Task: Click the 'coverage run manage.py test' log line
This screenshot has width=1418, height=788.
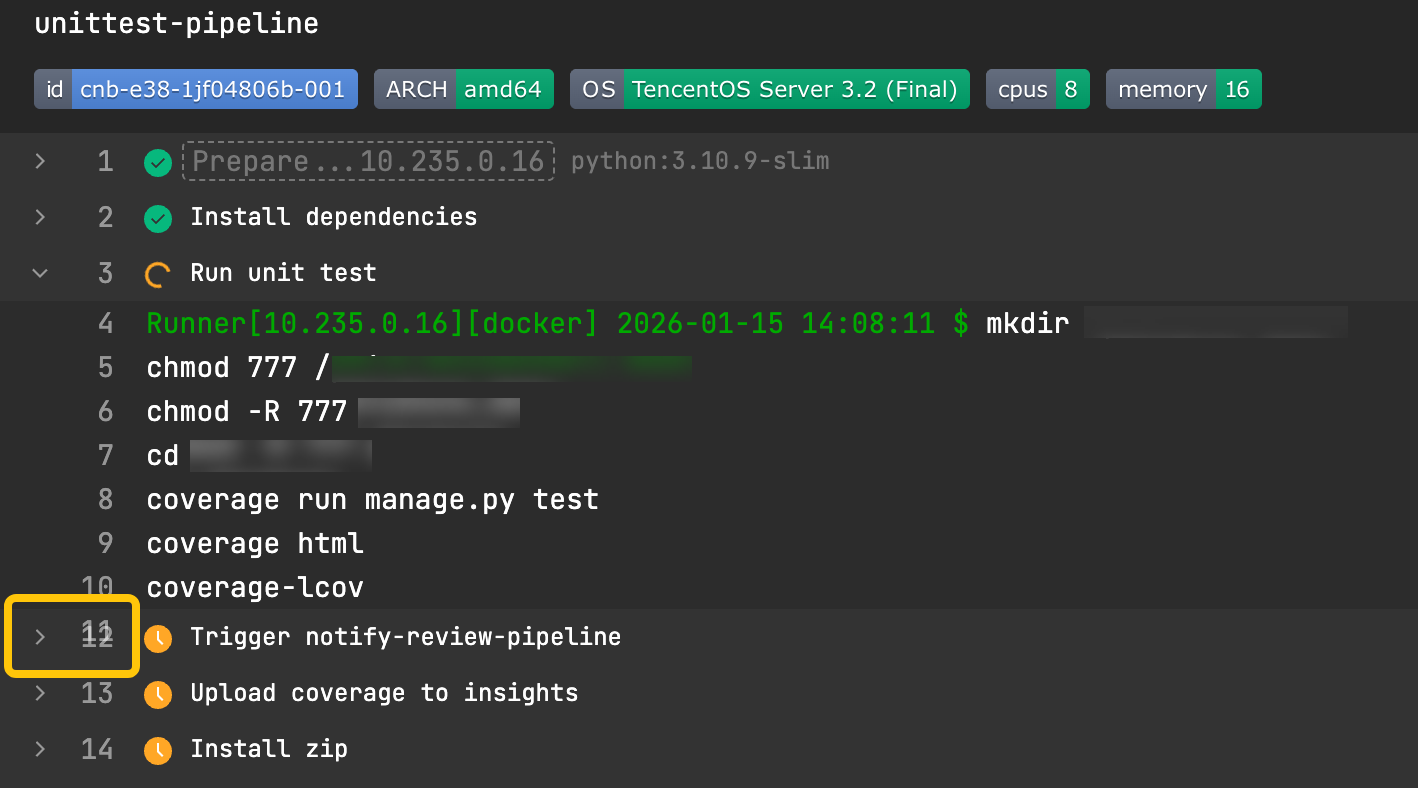Action: click(x=372, y=500)
